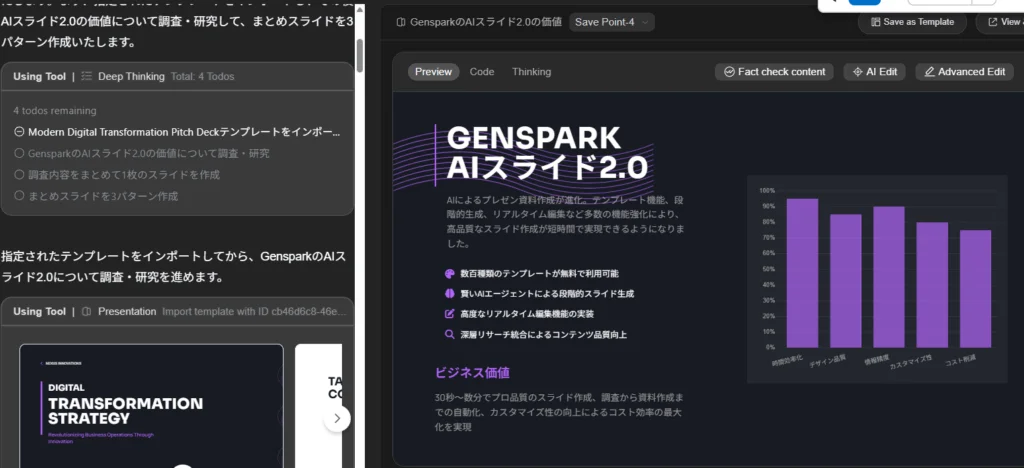1024x468 pixels.
Task: Select Digital Transformation Strategy slide thumbnail
Action: (152, 405)
